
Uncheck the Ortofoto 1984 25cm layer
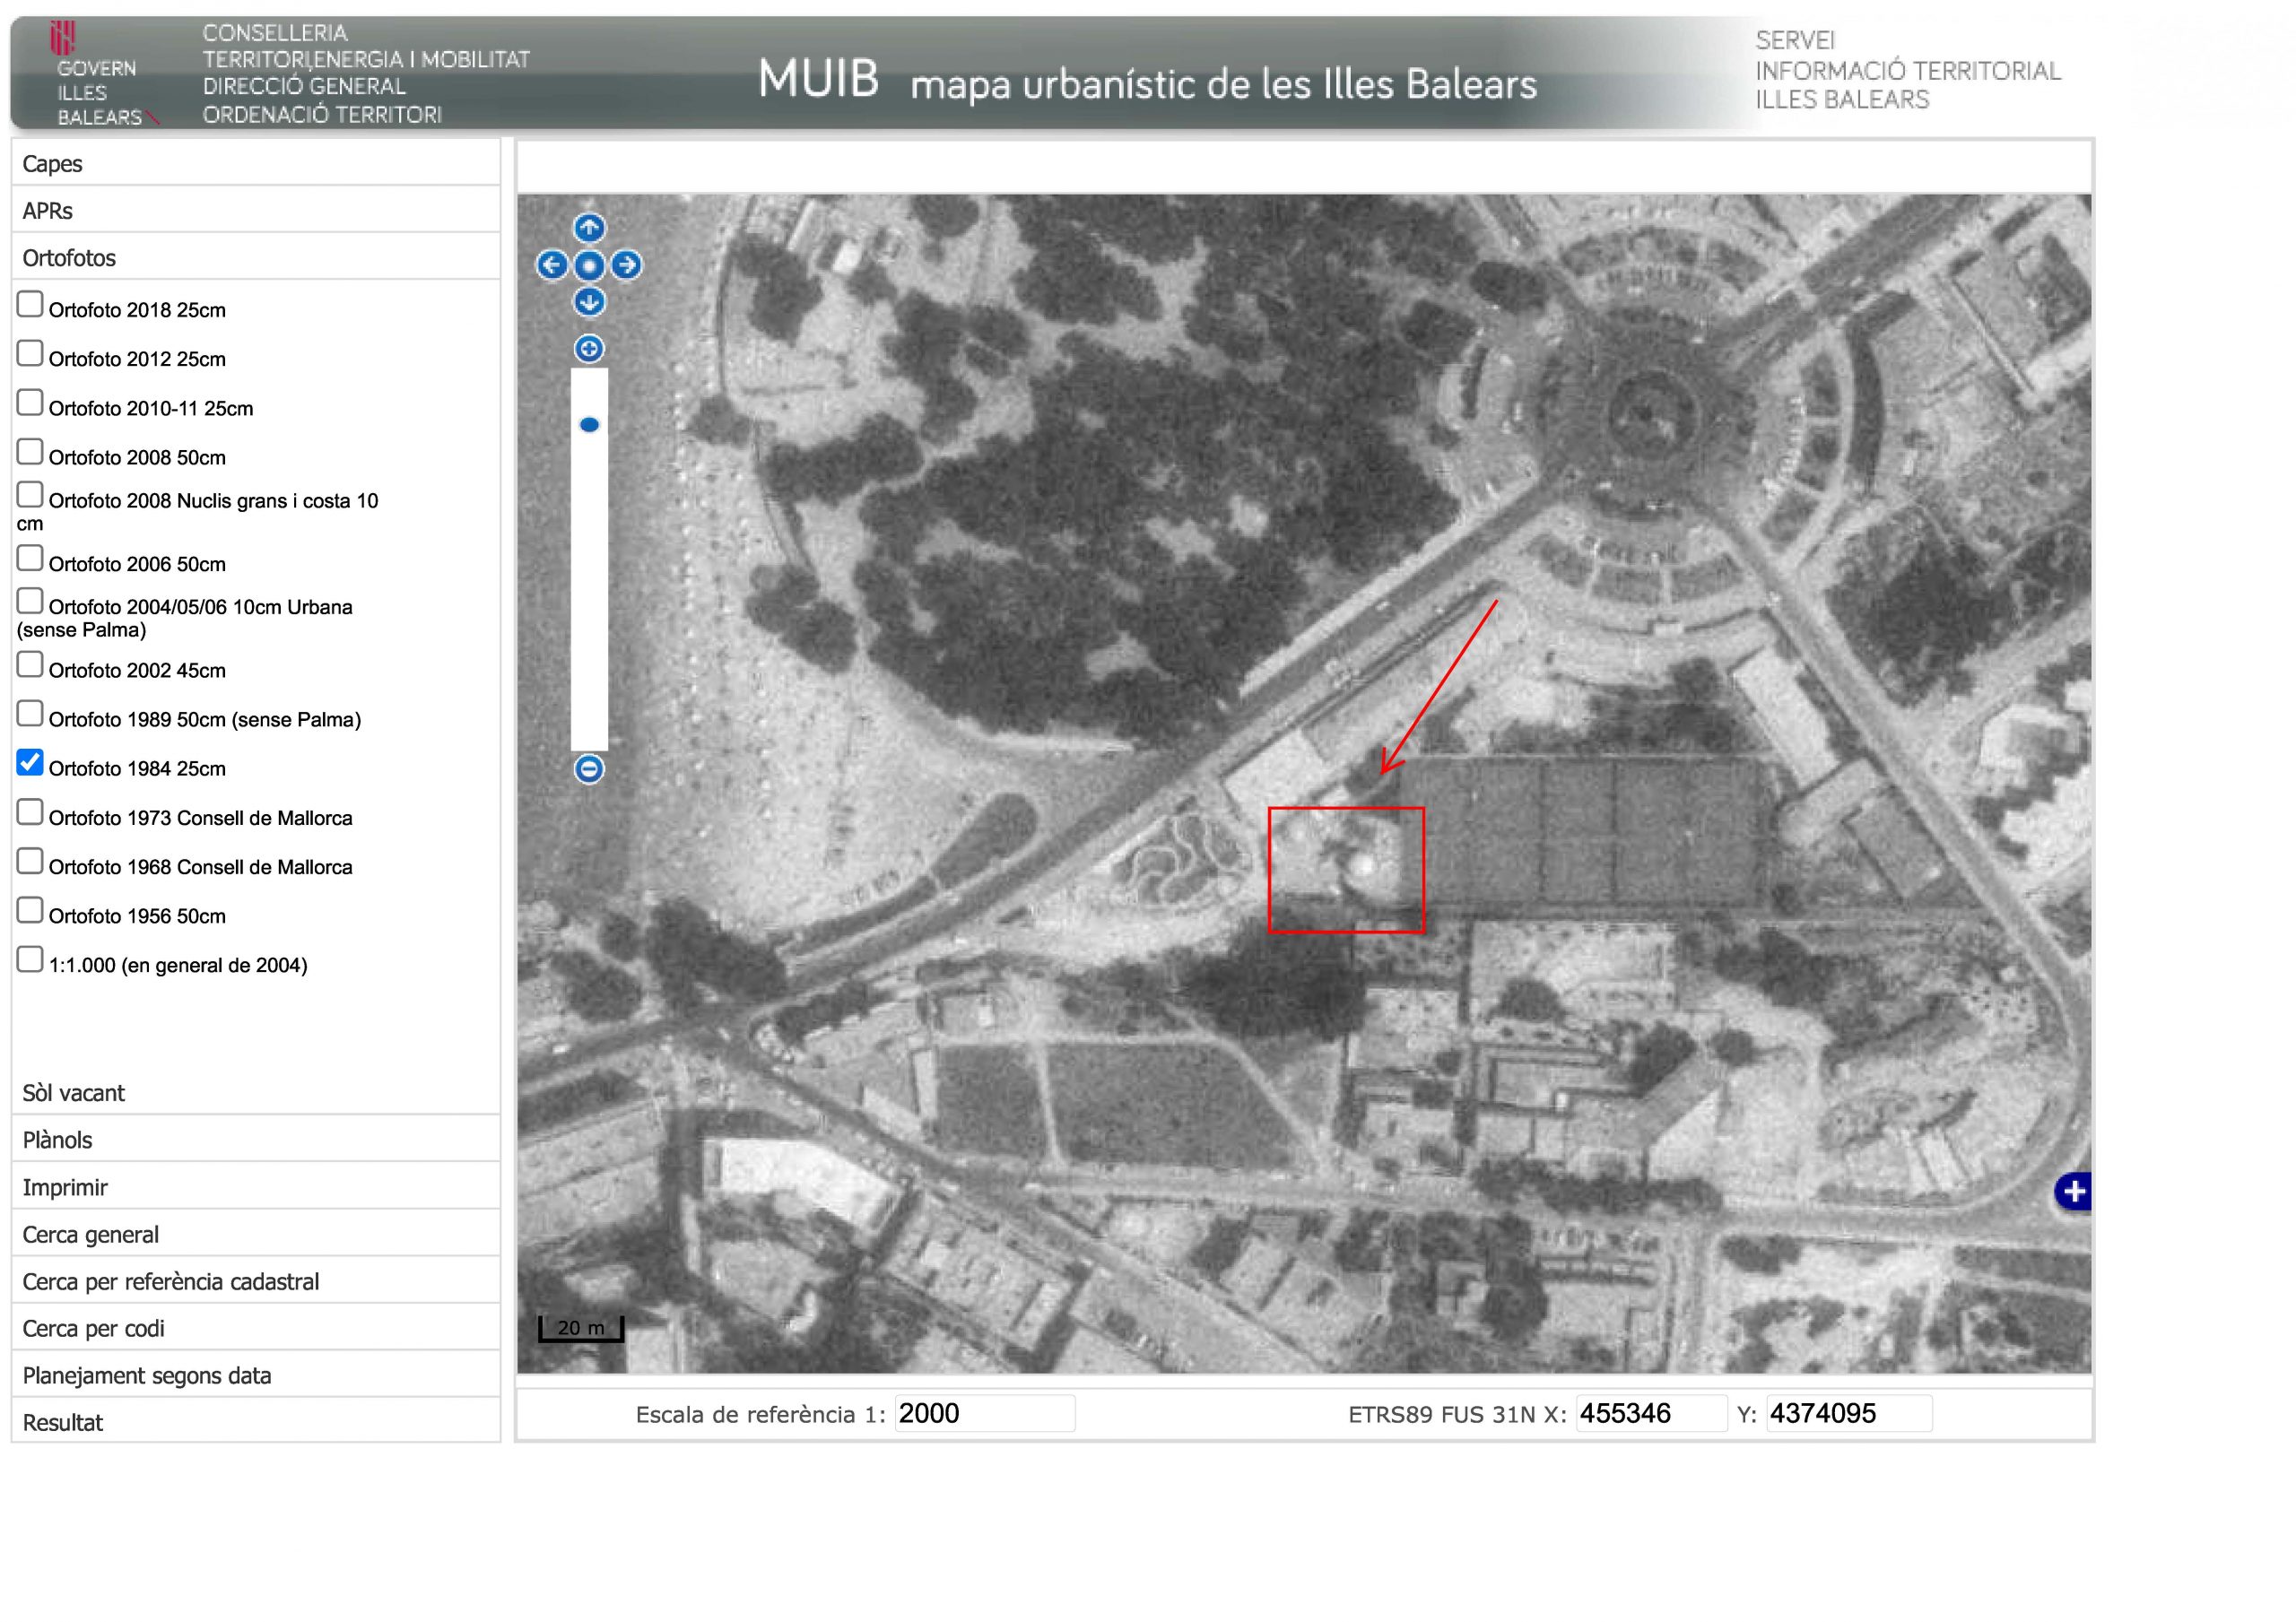click(30, 763)
